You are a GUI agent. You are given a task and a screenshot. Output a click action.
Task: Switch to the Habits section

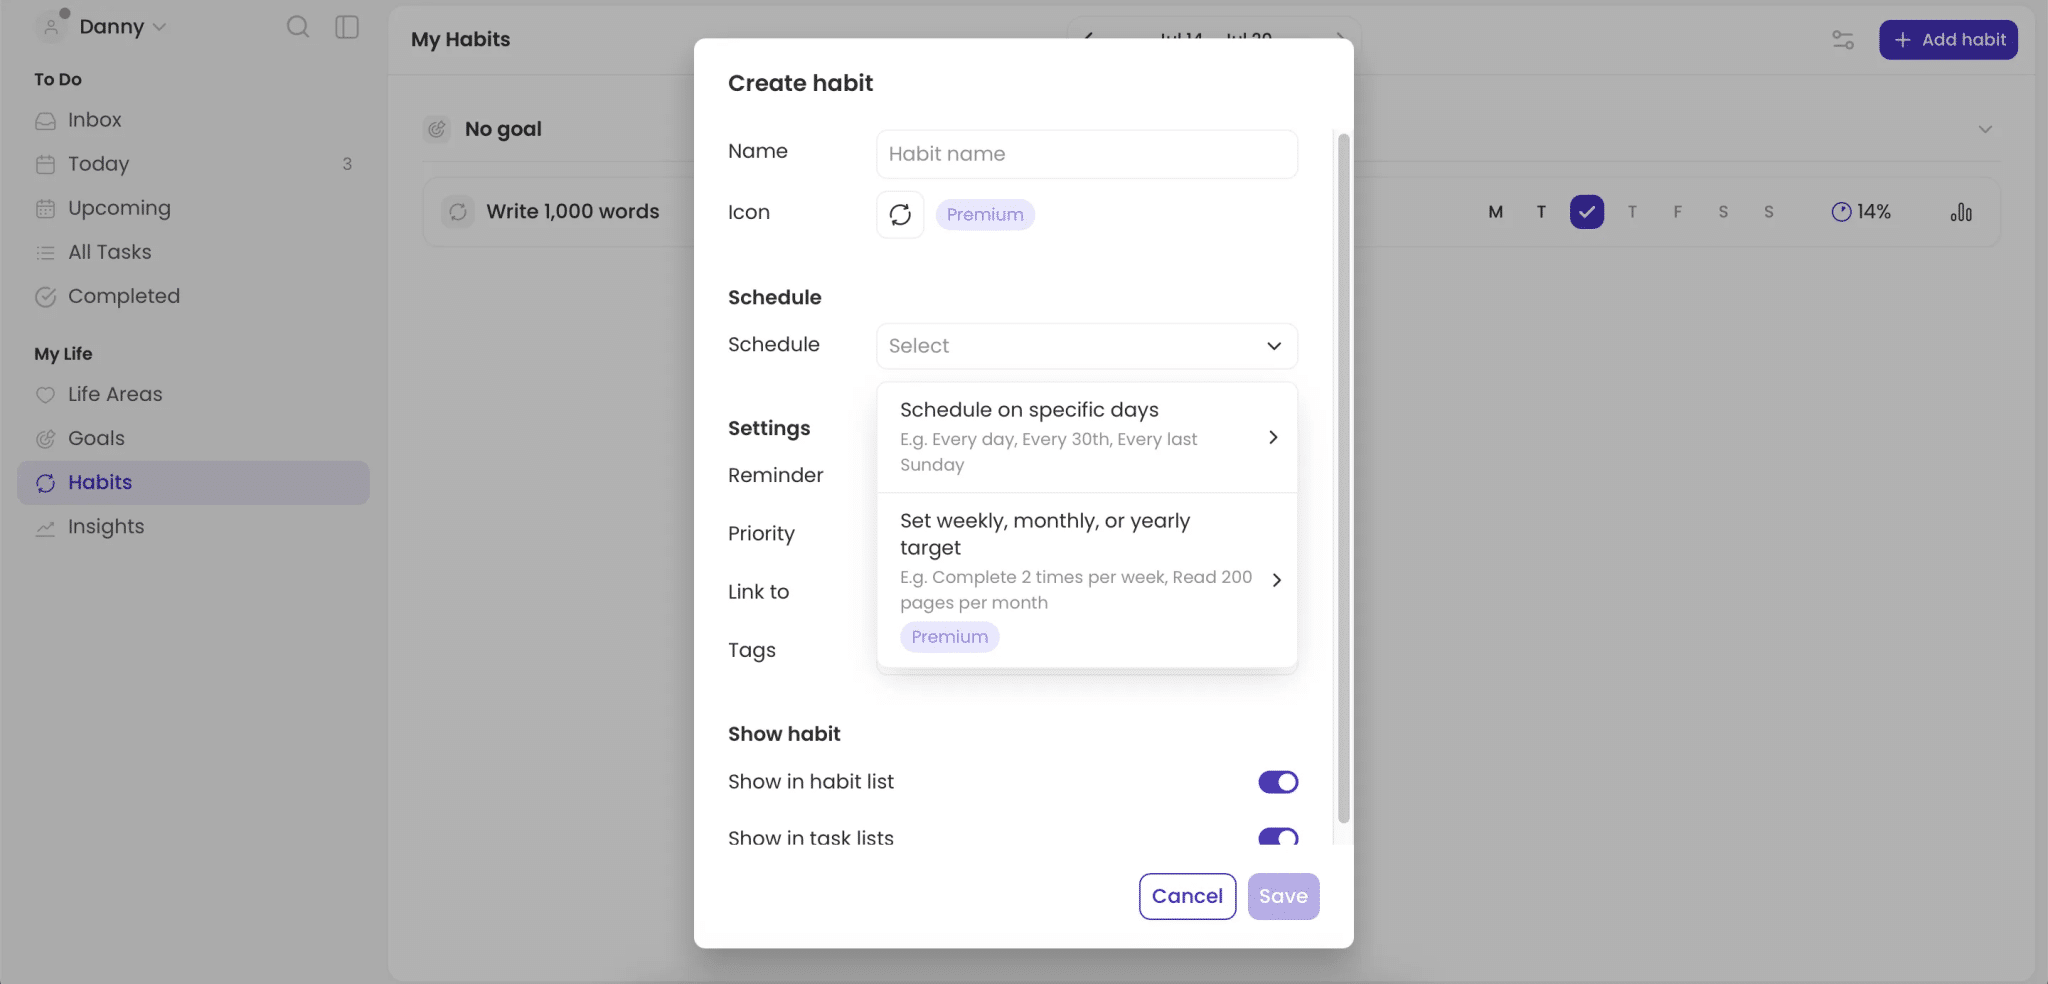tap(98, 482)
